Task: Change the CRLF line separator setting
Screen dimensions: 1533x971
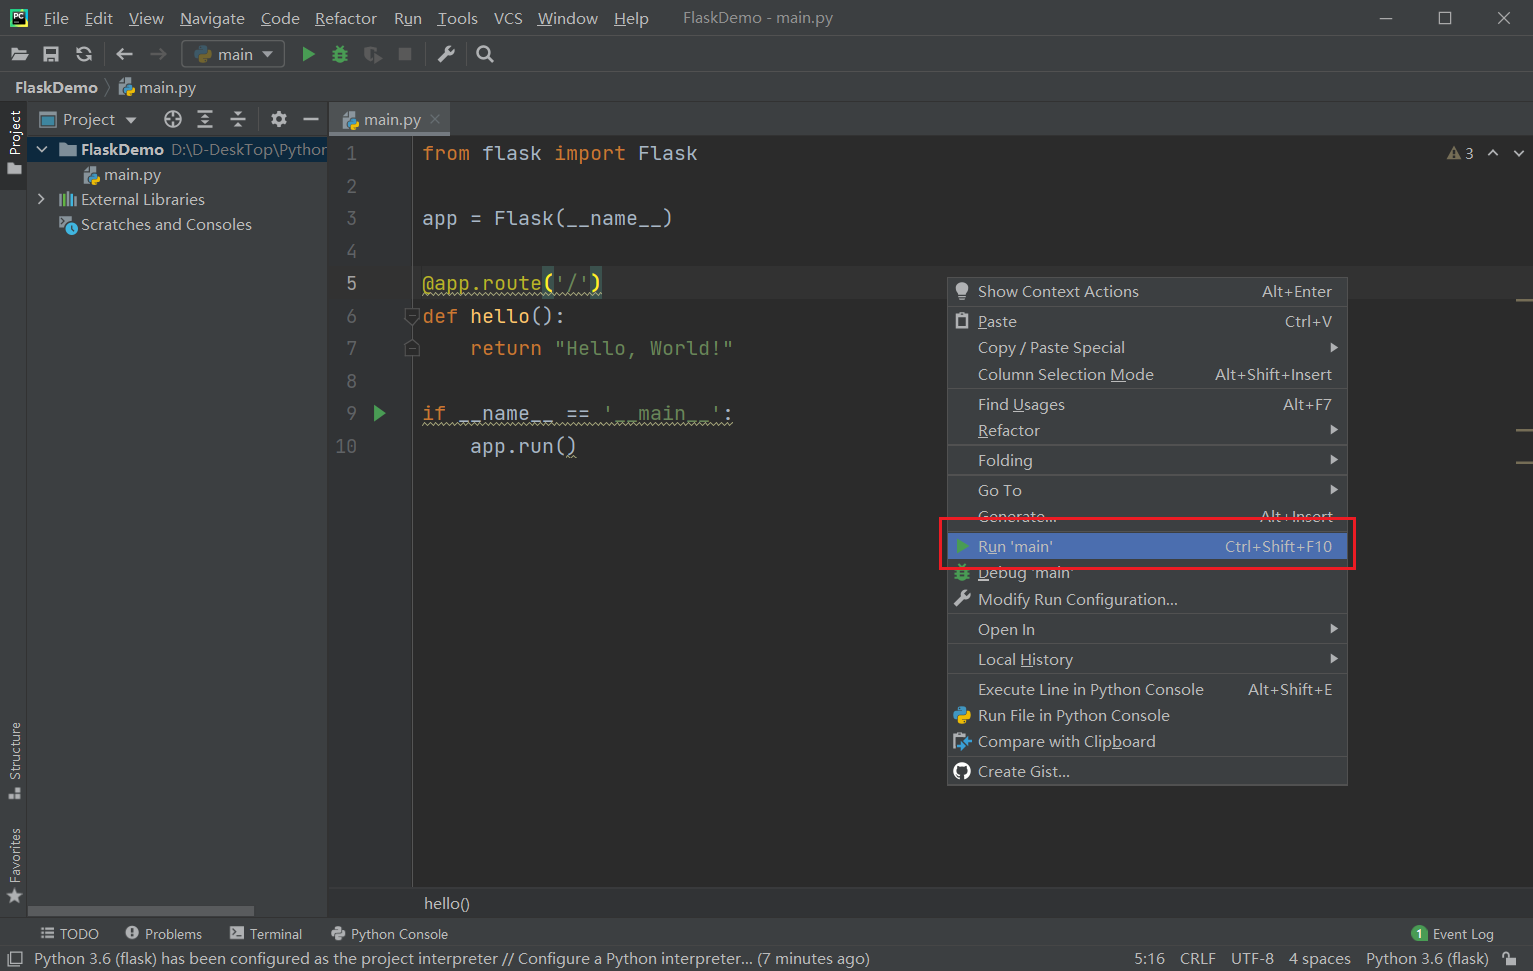Action: point(1197,958)
